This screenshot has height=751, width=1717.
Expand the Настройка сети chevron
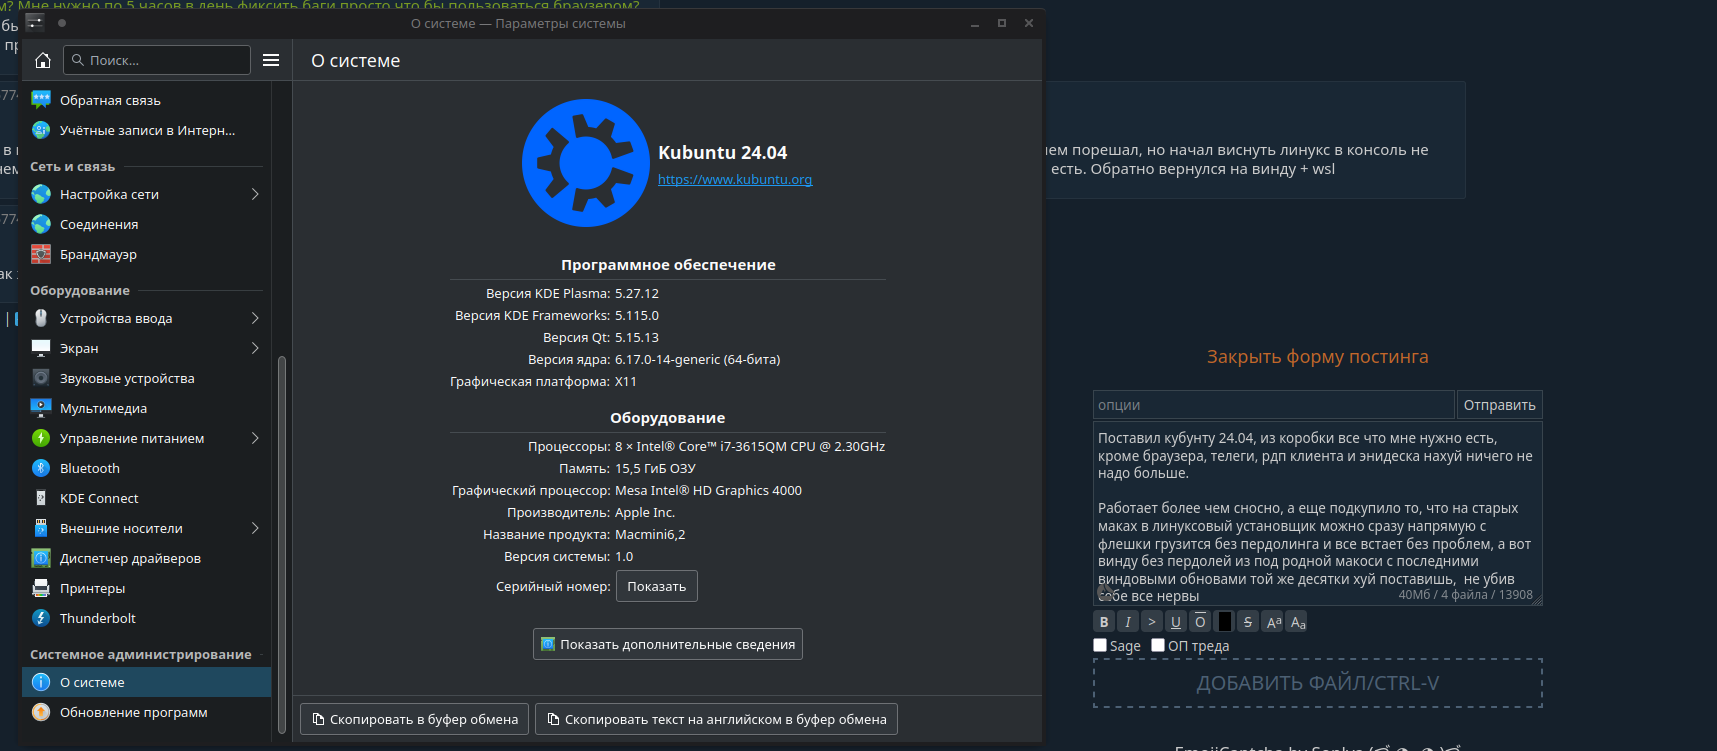coord(255,194)
